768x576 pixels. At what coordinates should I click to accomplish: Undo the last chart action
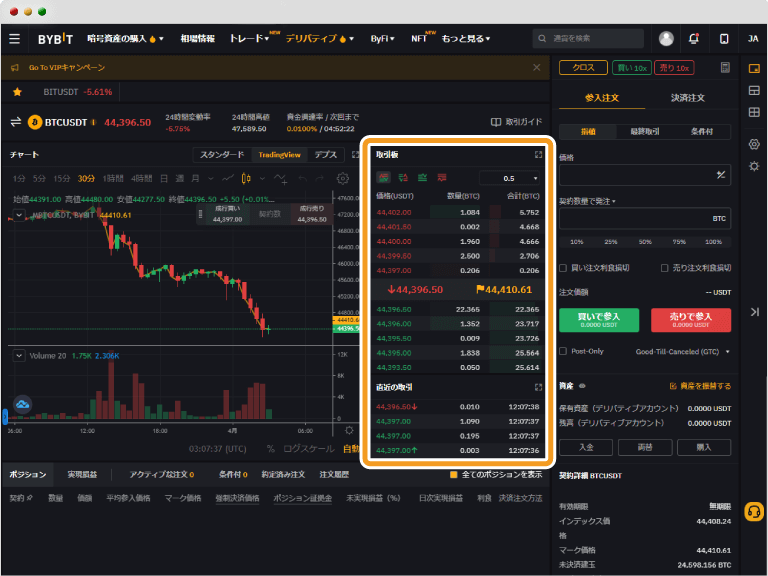(303, 178)
